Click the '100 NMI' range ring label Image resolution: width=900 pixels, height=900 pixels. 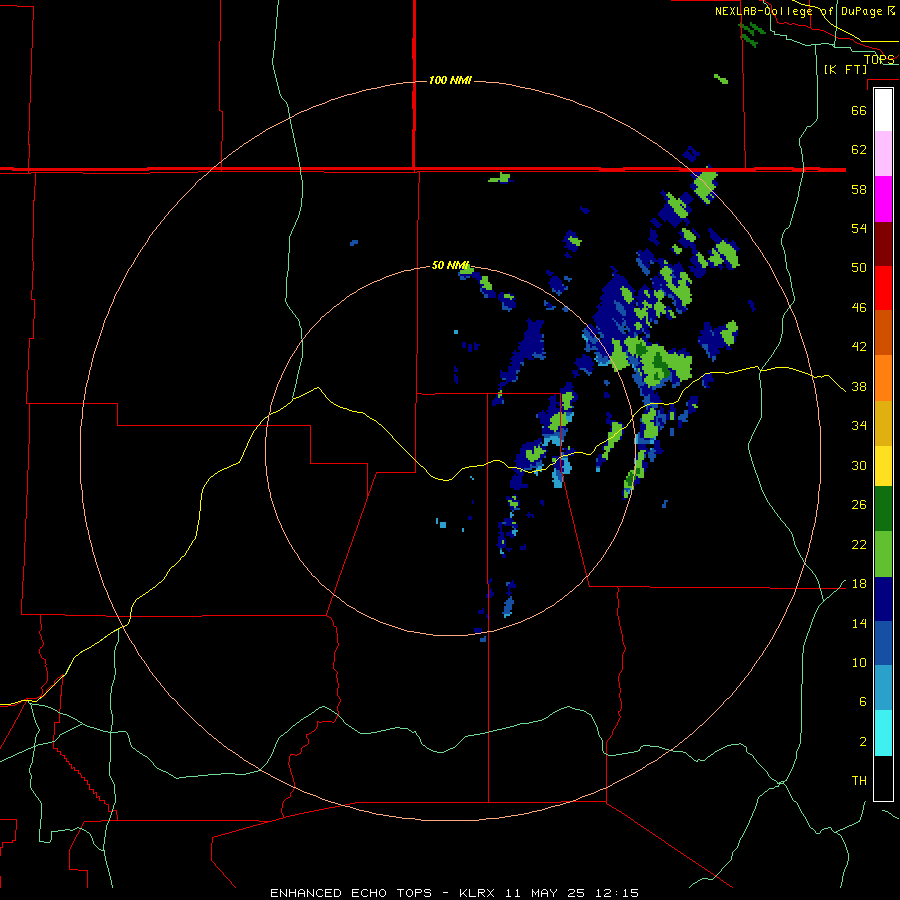coord(450,80)
